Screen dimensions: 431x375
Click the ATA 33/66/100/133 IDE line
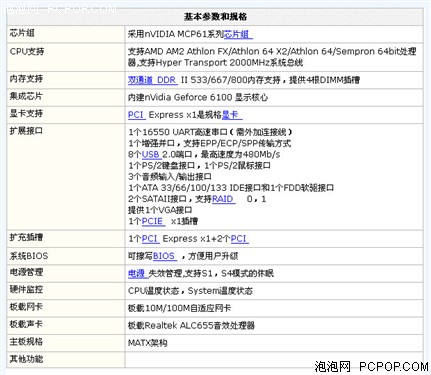(231, 188)
